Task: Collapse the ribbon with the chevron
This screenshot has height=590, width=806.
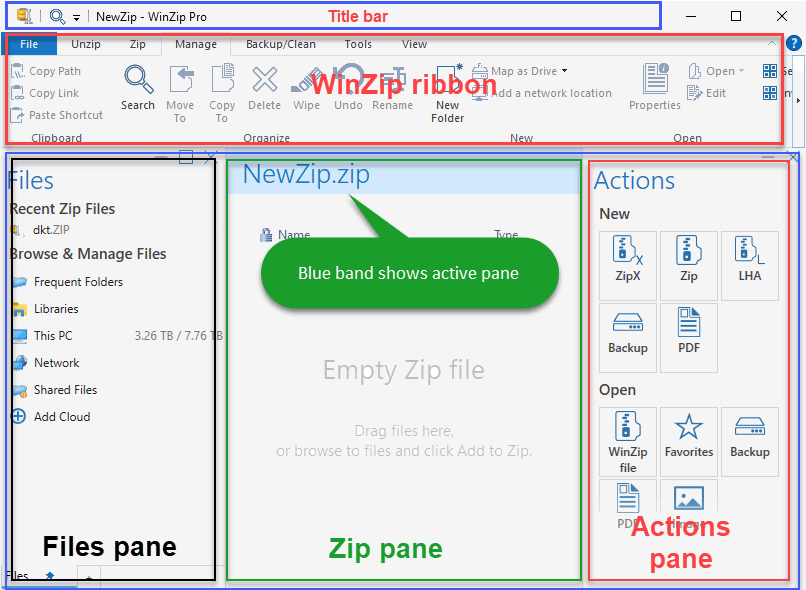Action: (772, 43)
